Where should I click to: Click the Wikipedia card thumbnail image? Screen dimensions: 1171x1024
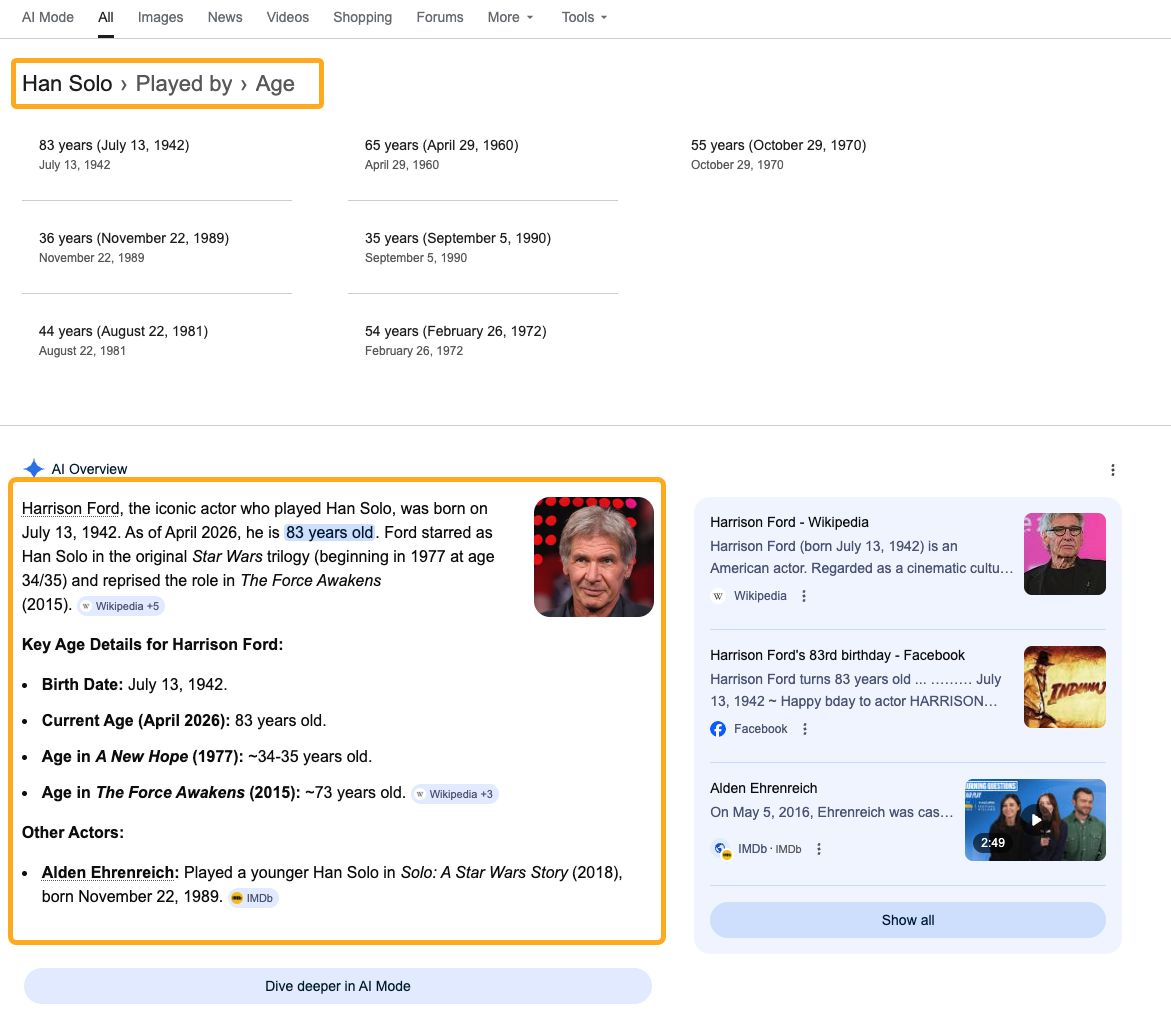click(x=1065, y=554)
